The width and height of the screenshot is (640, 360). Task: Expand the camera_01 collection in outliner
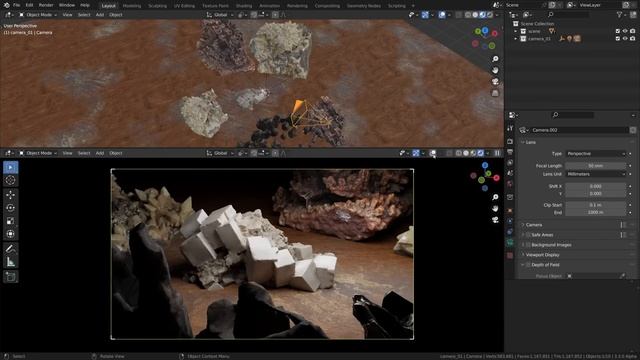click(516, 39)
